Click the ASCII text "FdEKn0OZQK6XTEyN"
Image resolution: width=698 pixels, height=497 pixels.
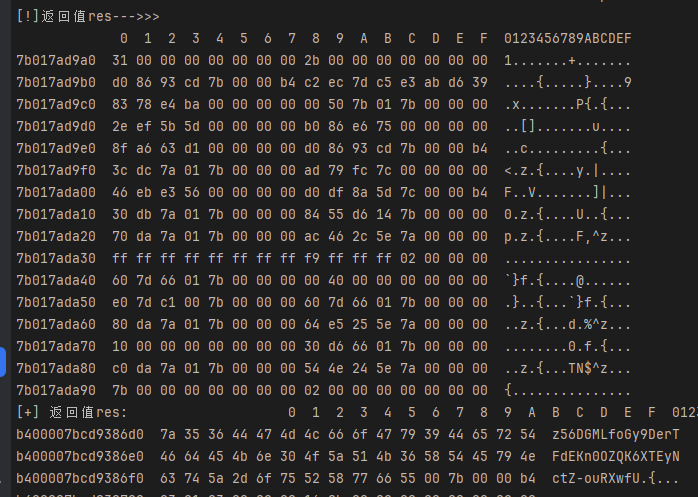click(x=615, y=456)
